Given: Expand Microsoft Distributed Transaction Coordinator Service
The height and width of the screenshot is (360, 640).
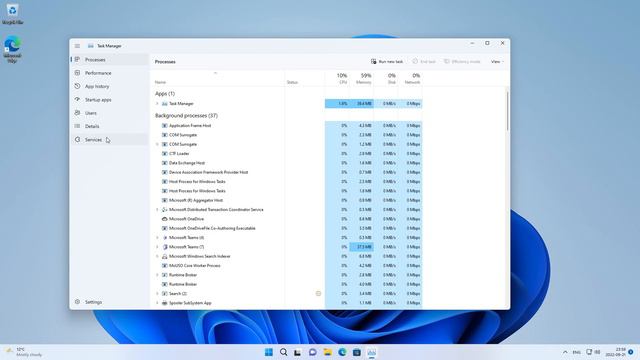Looking at the screenshot, I should pyautogui.click(x=157, y=209).
